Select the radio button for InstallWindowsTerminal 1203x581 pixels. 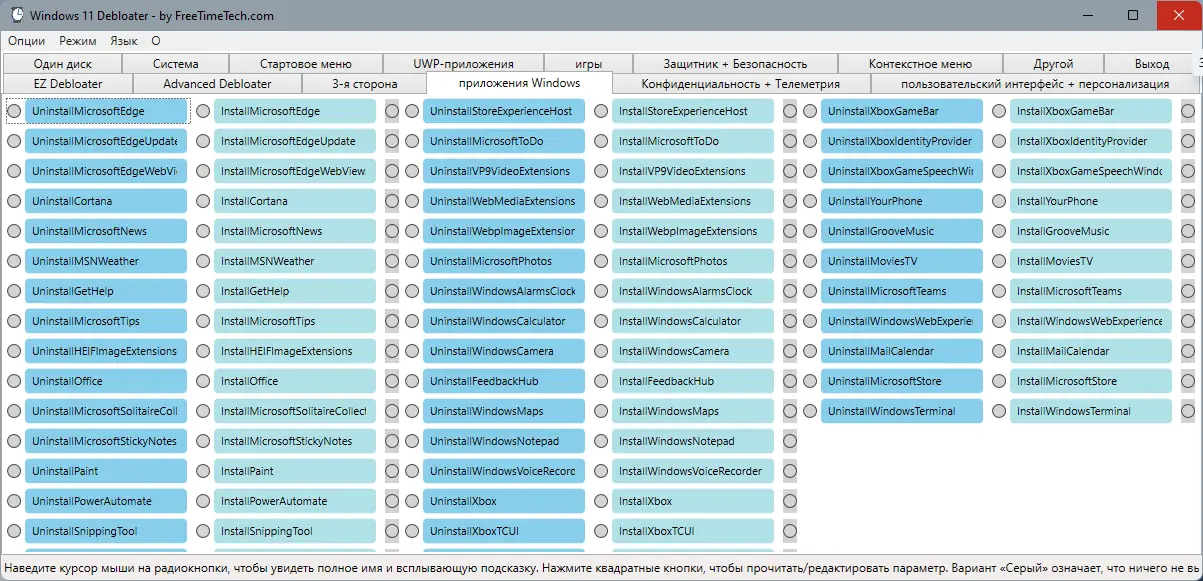(999, 411)
